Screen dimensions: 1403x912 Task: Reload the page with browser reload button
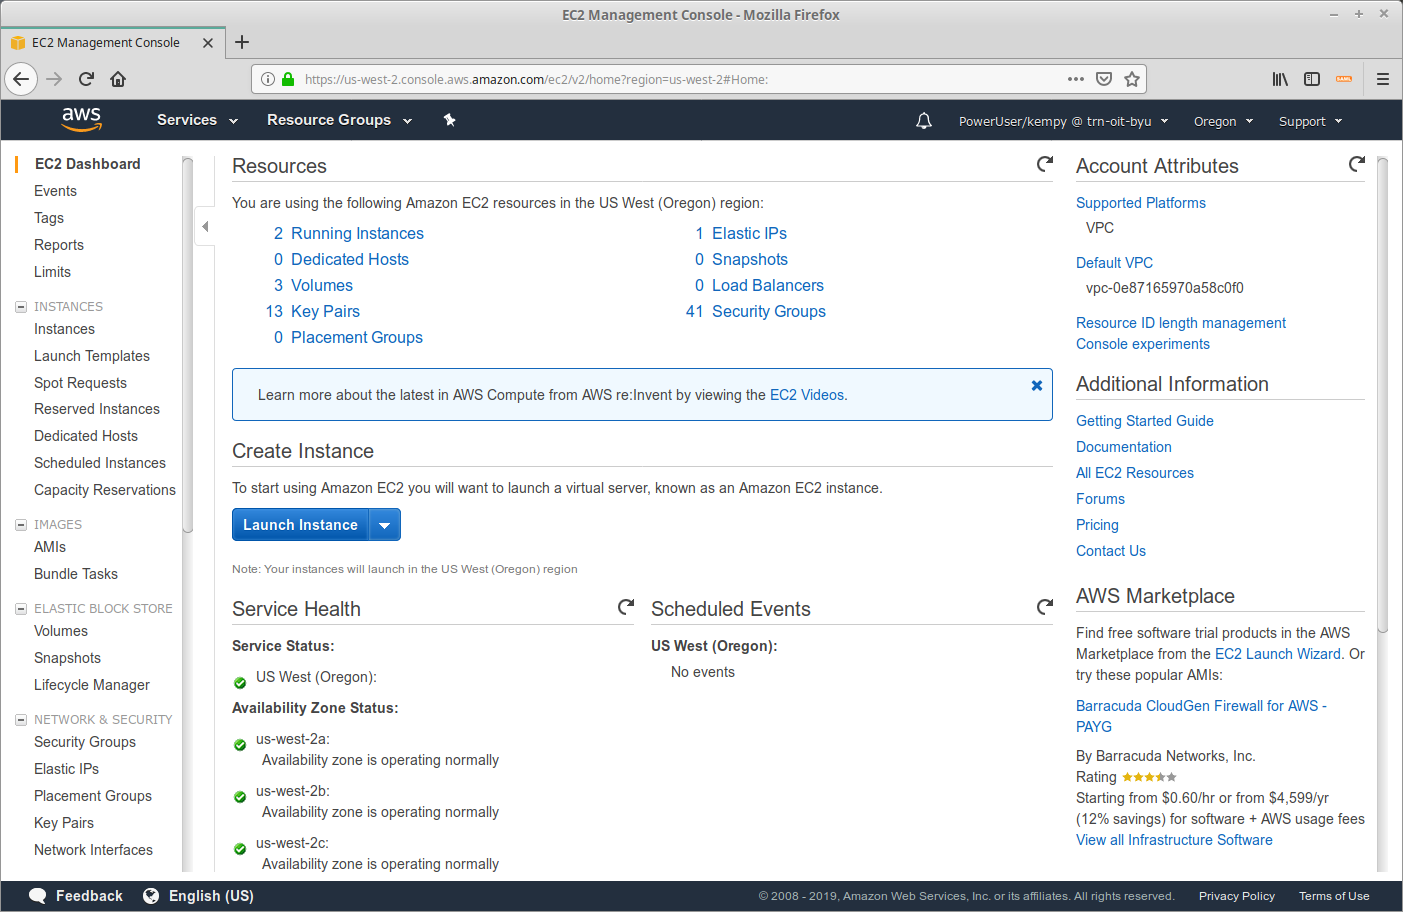pyautogui.click(x=86, y=79)
